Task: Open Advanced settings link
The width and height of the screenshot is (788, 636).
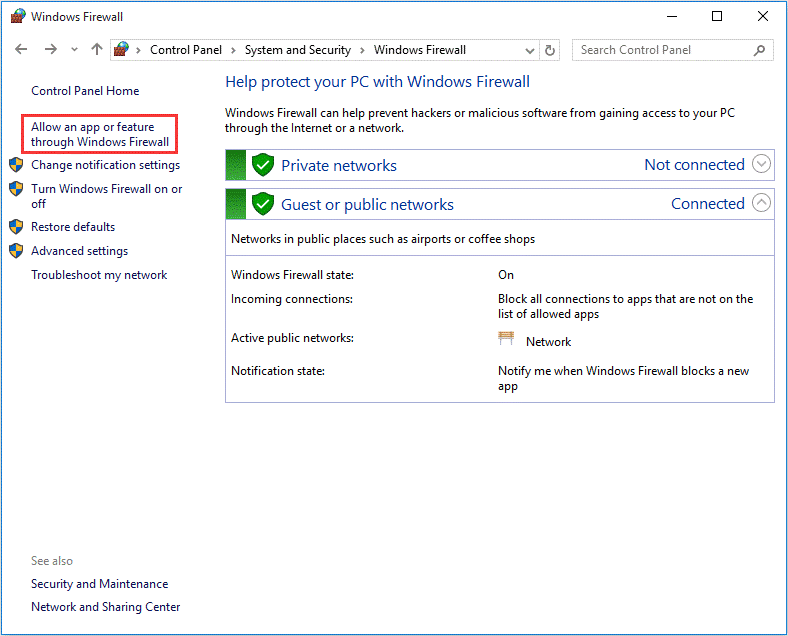Action: (x=79, y=251)
